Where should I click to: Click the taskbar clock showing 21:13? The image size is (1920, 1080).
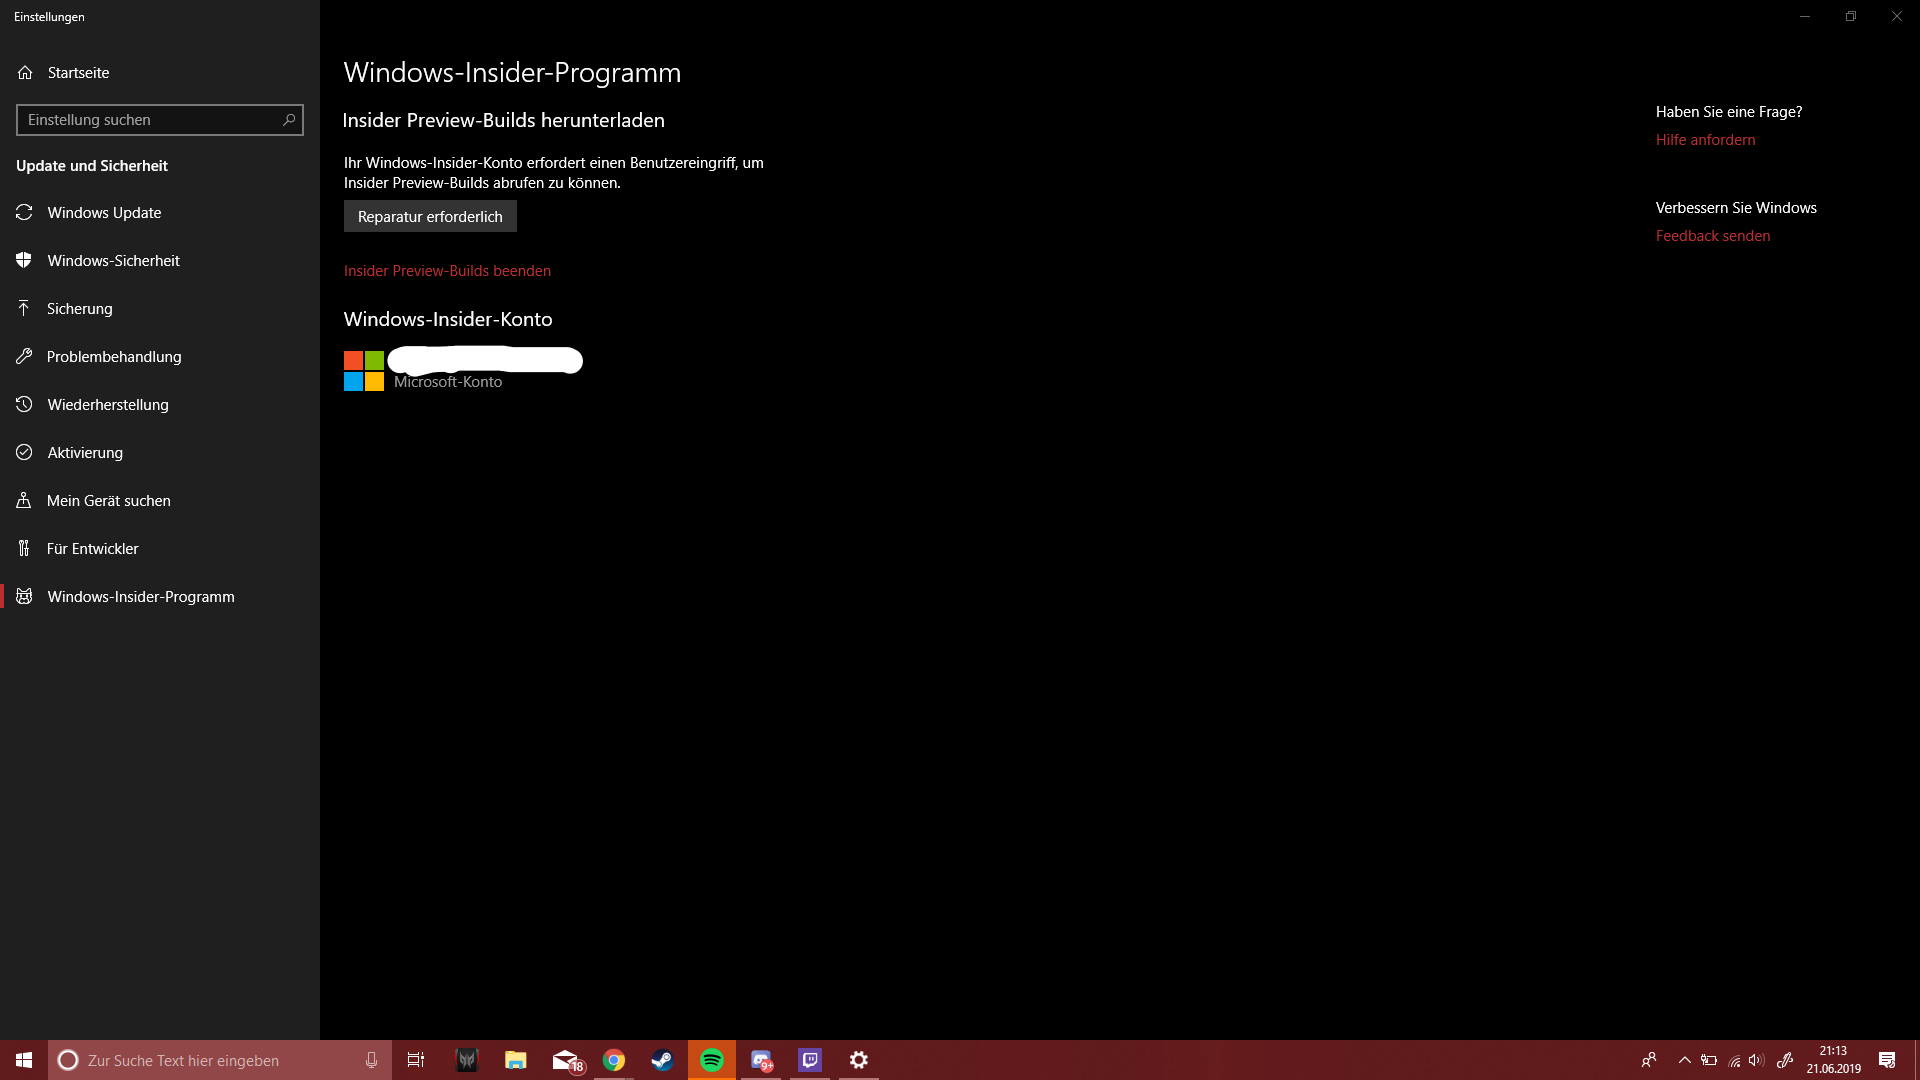(x=1833, y=1060)
